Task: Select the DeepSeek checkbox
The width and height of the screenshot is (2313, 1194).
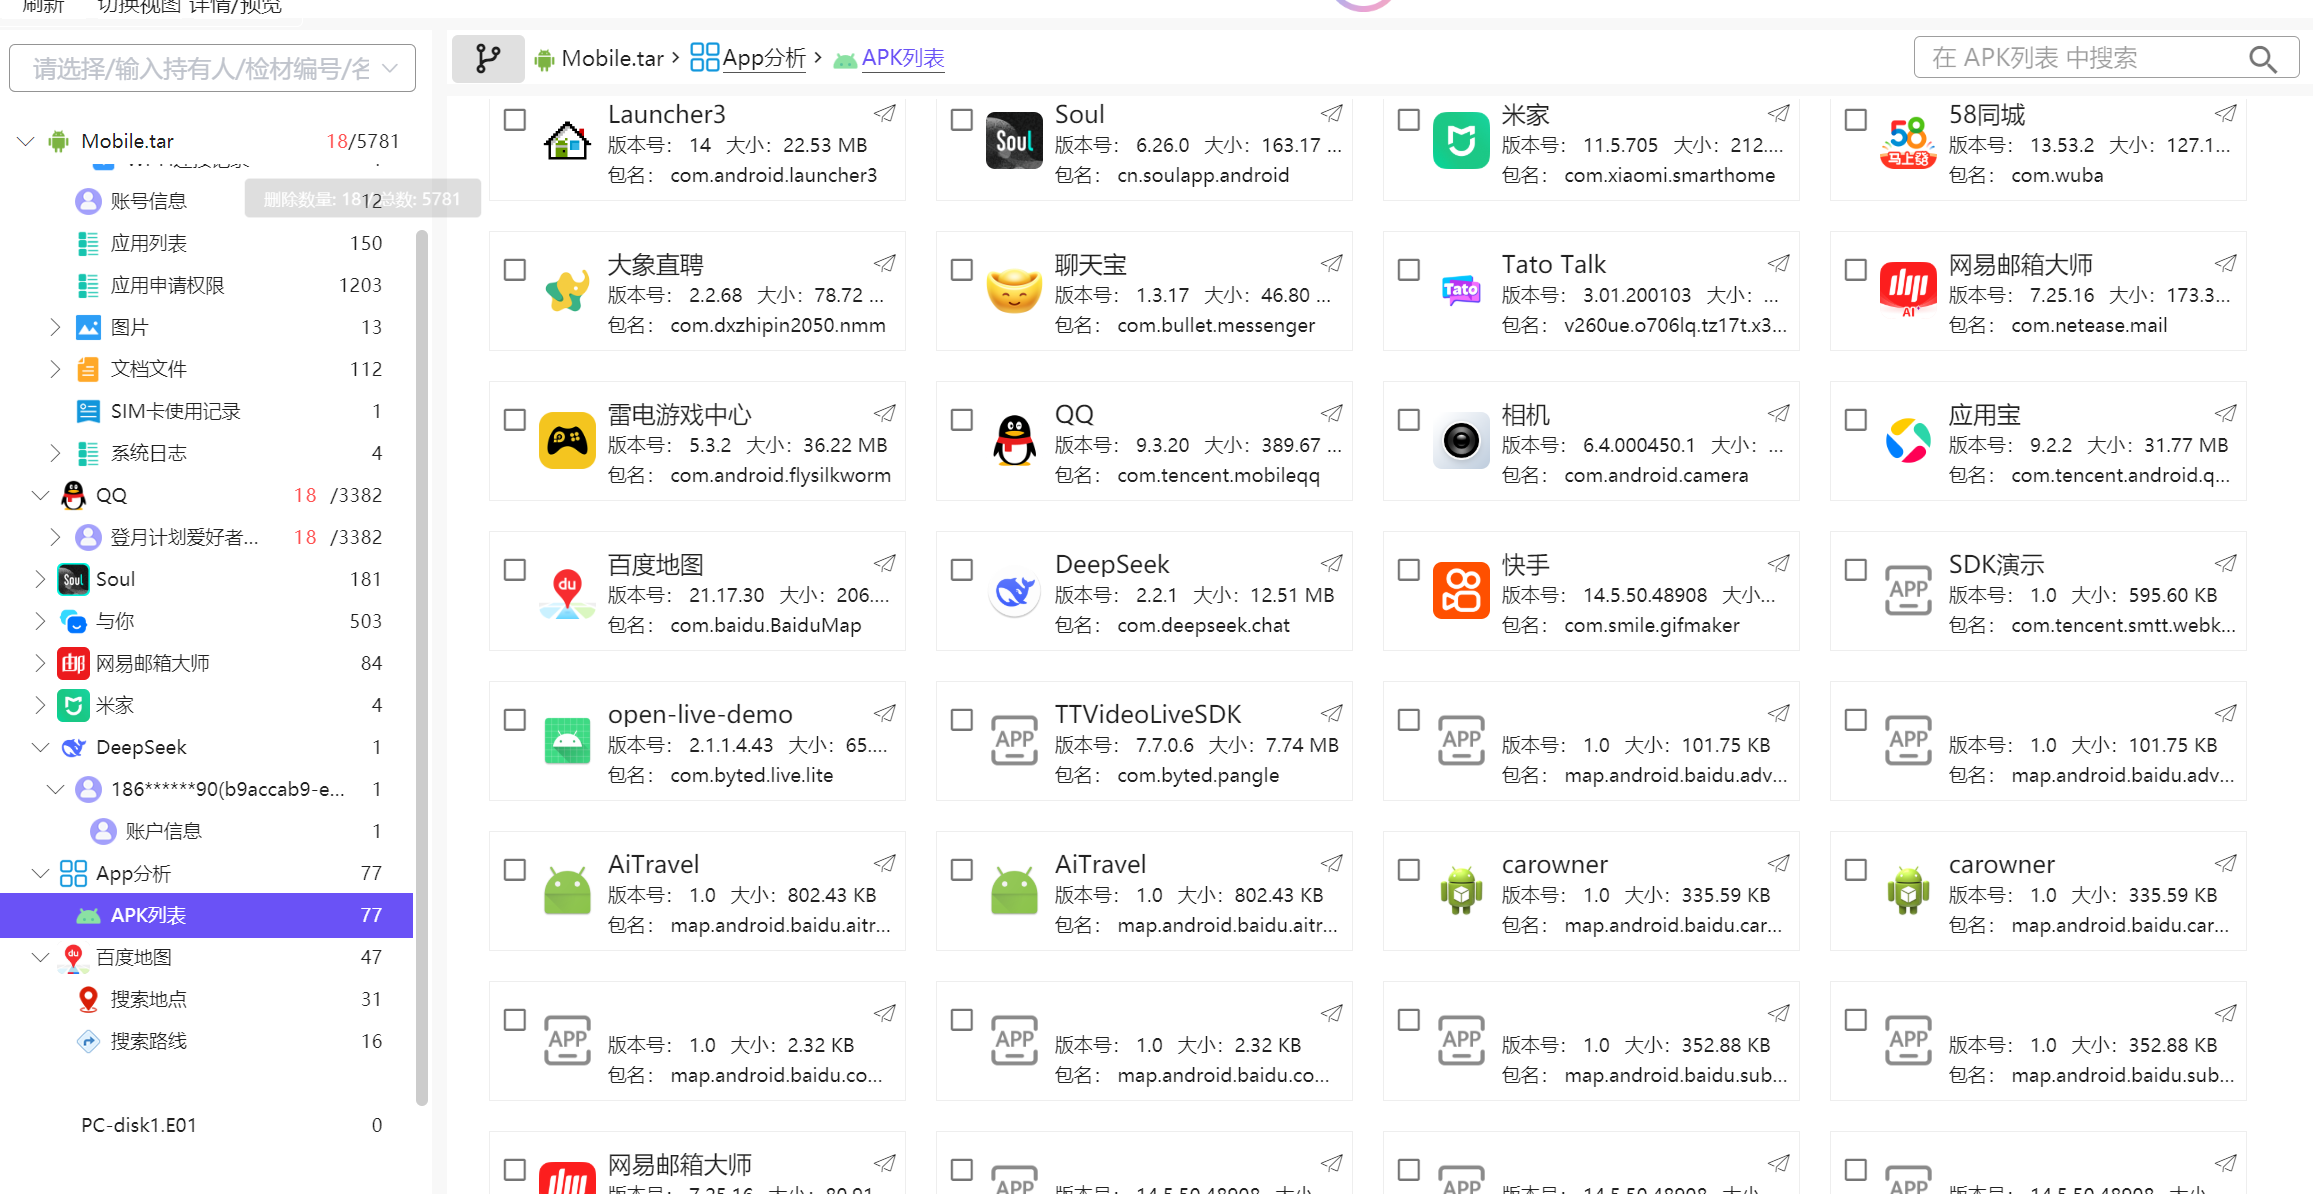Action: click(x=962, y=570)
